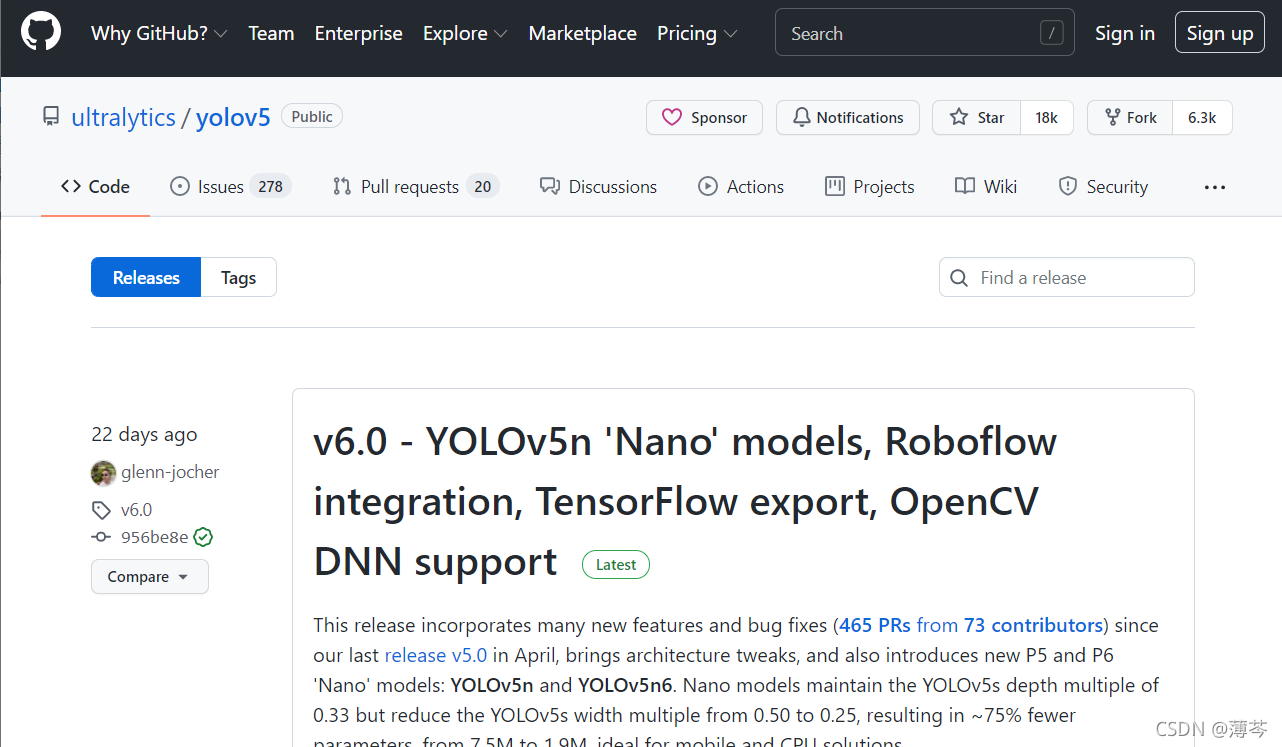The image size is (1282, 747).
Task: Expand the Pricing dropdown
Action: coord(697,33)
